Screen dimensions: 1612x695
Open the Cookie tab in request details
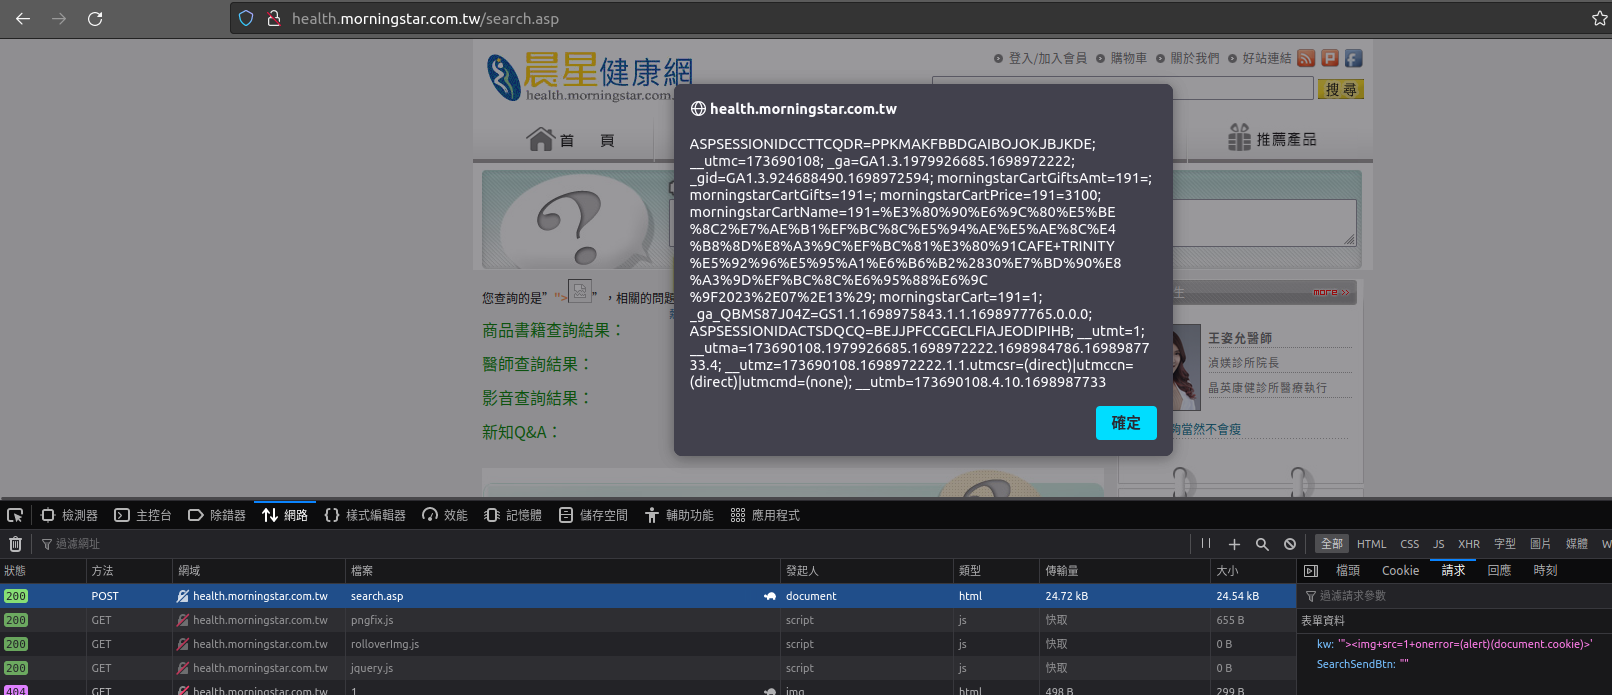tap(1400, 571)
